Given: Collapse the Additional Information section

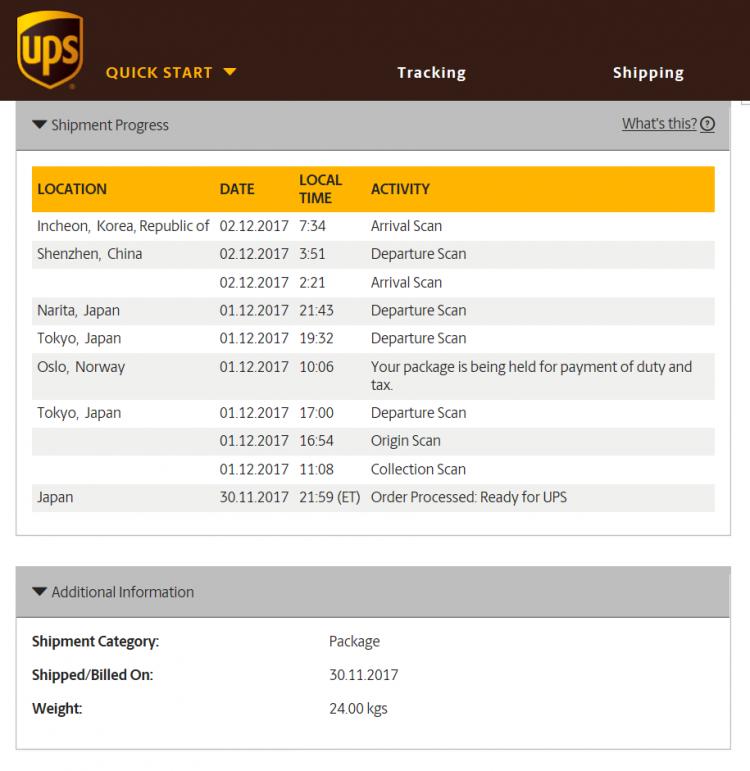Looking at the screenshot, I should coord(112,592).
